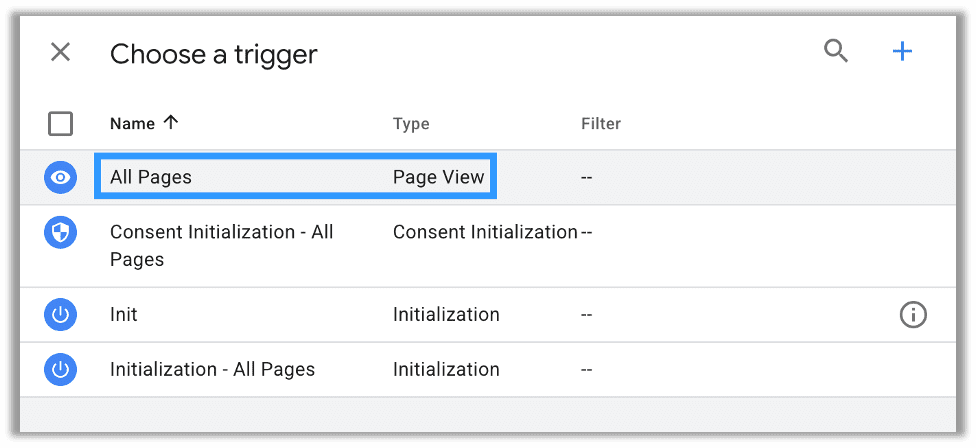Choose Initialization - All Pages trigger

pos(212,369)
